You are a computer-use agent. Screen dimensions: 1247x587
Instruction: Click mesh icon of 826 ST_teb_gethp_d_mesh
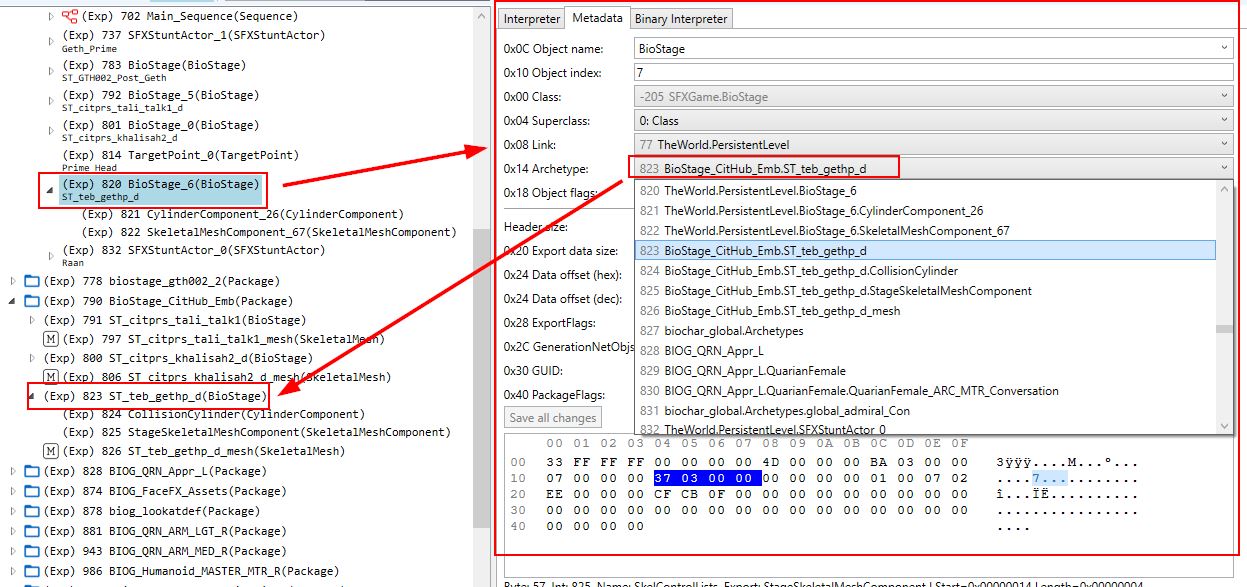point(50,451)
